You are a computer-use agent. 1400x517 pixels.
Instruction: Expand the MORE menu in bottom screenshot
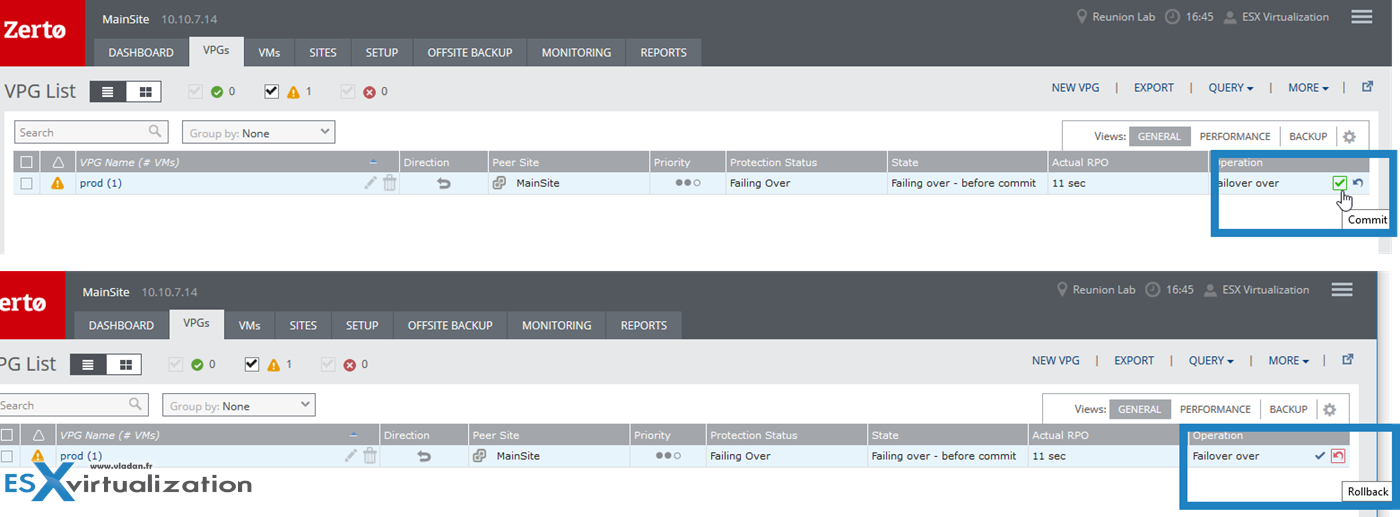click(x=1288, y=361)
